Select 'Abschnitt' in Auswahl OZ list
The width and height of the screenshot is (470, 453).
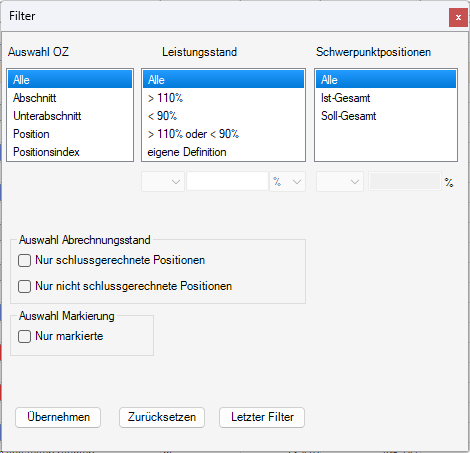tap(70, 98)
